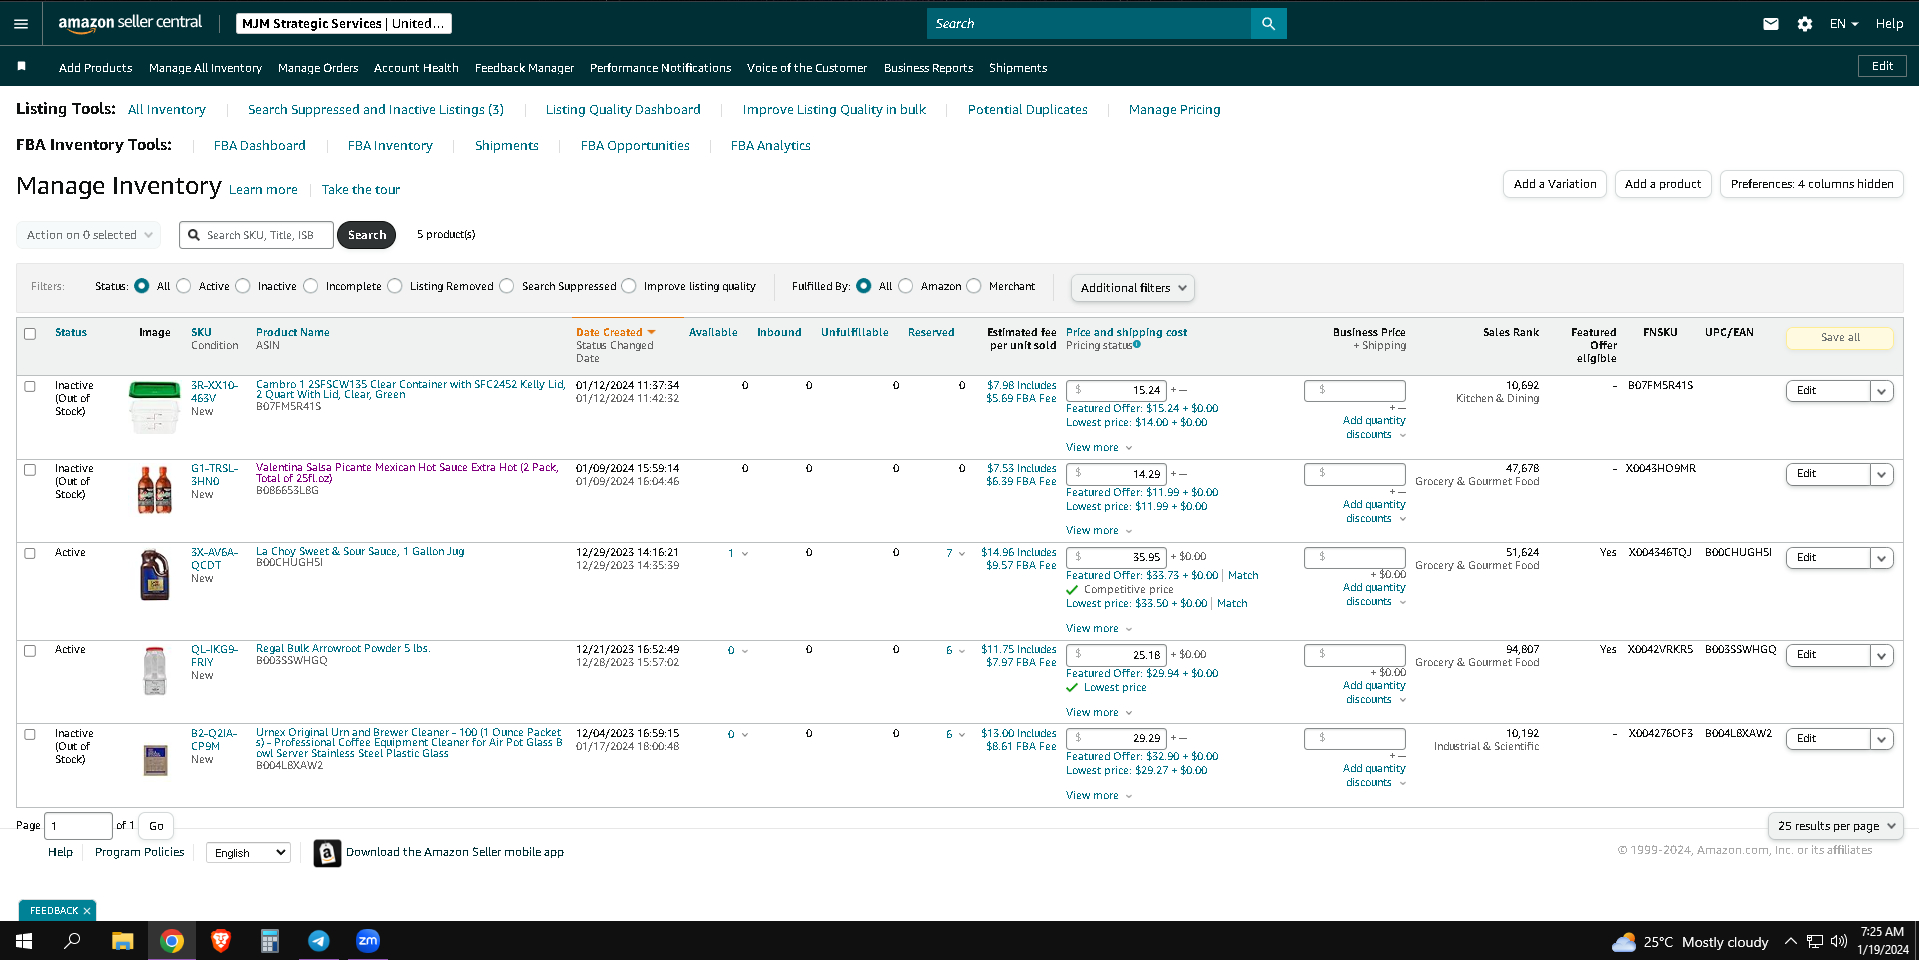The width and height of the screenshot is (1919, 960).
Task: Open the English language selector
Action: 249,853
